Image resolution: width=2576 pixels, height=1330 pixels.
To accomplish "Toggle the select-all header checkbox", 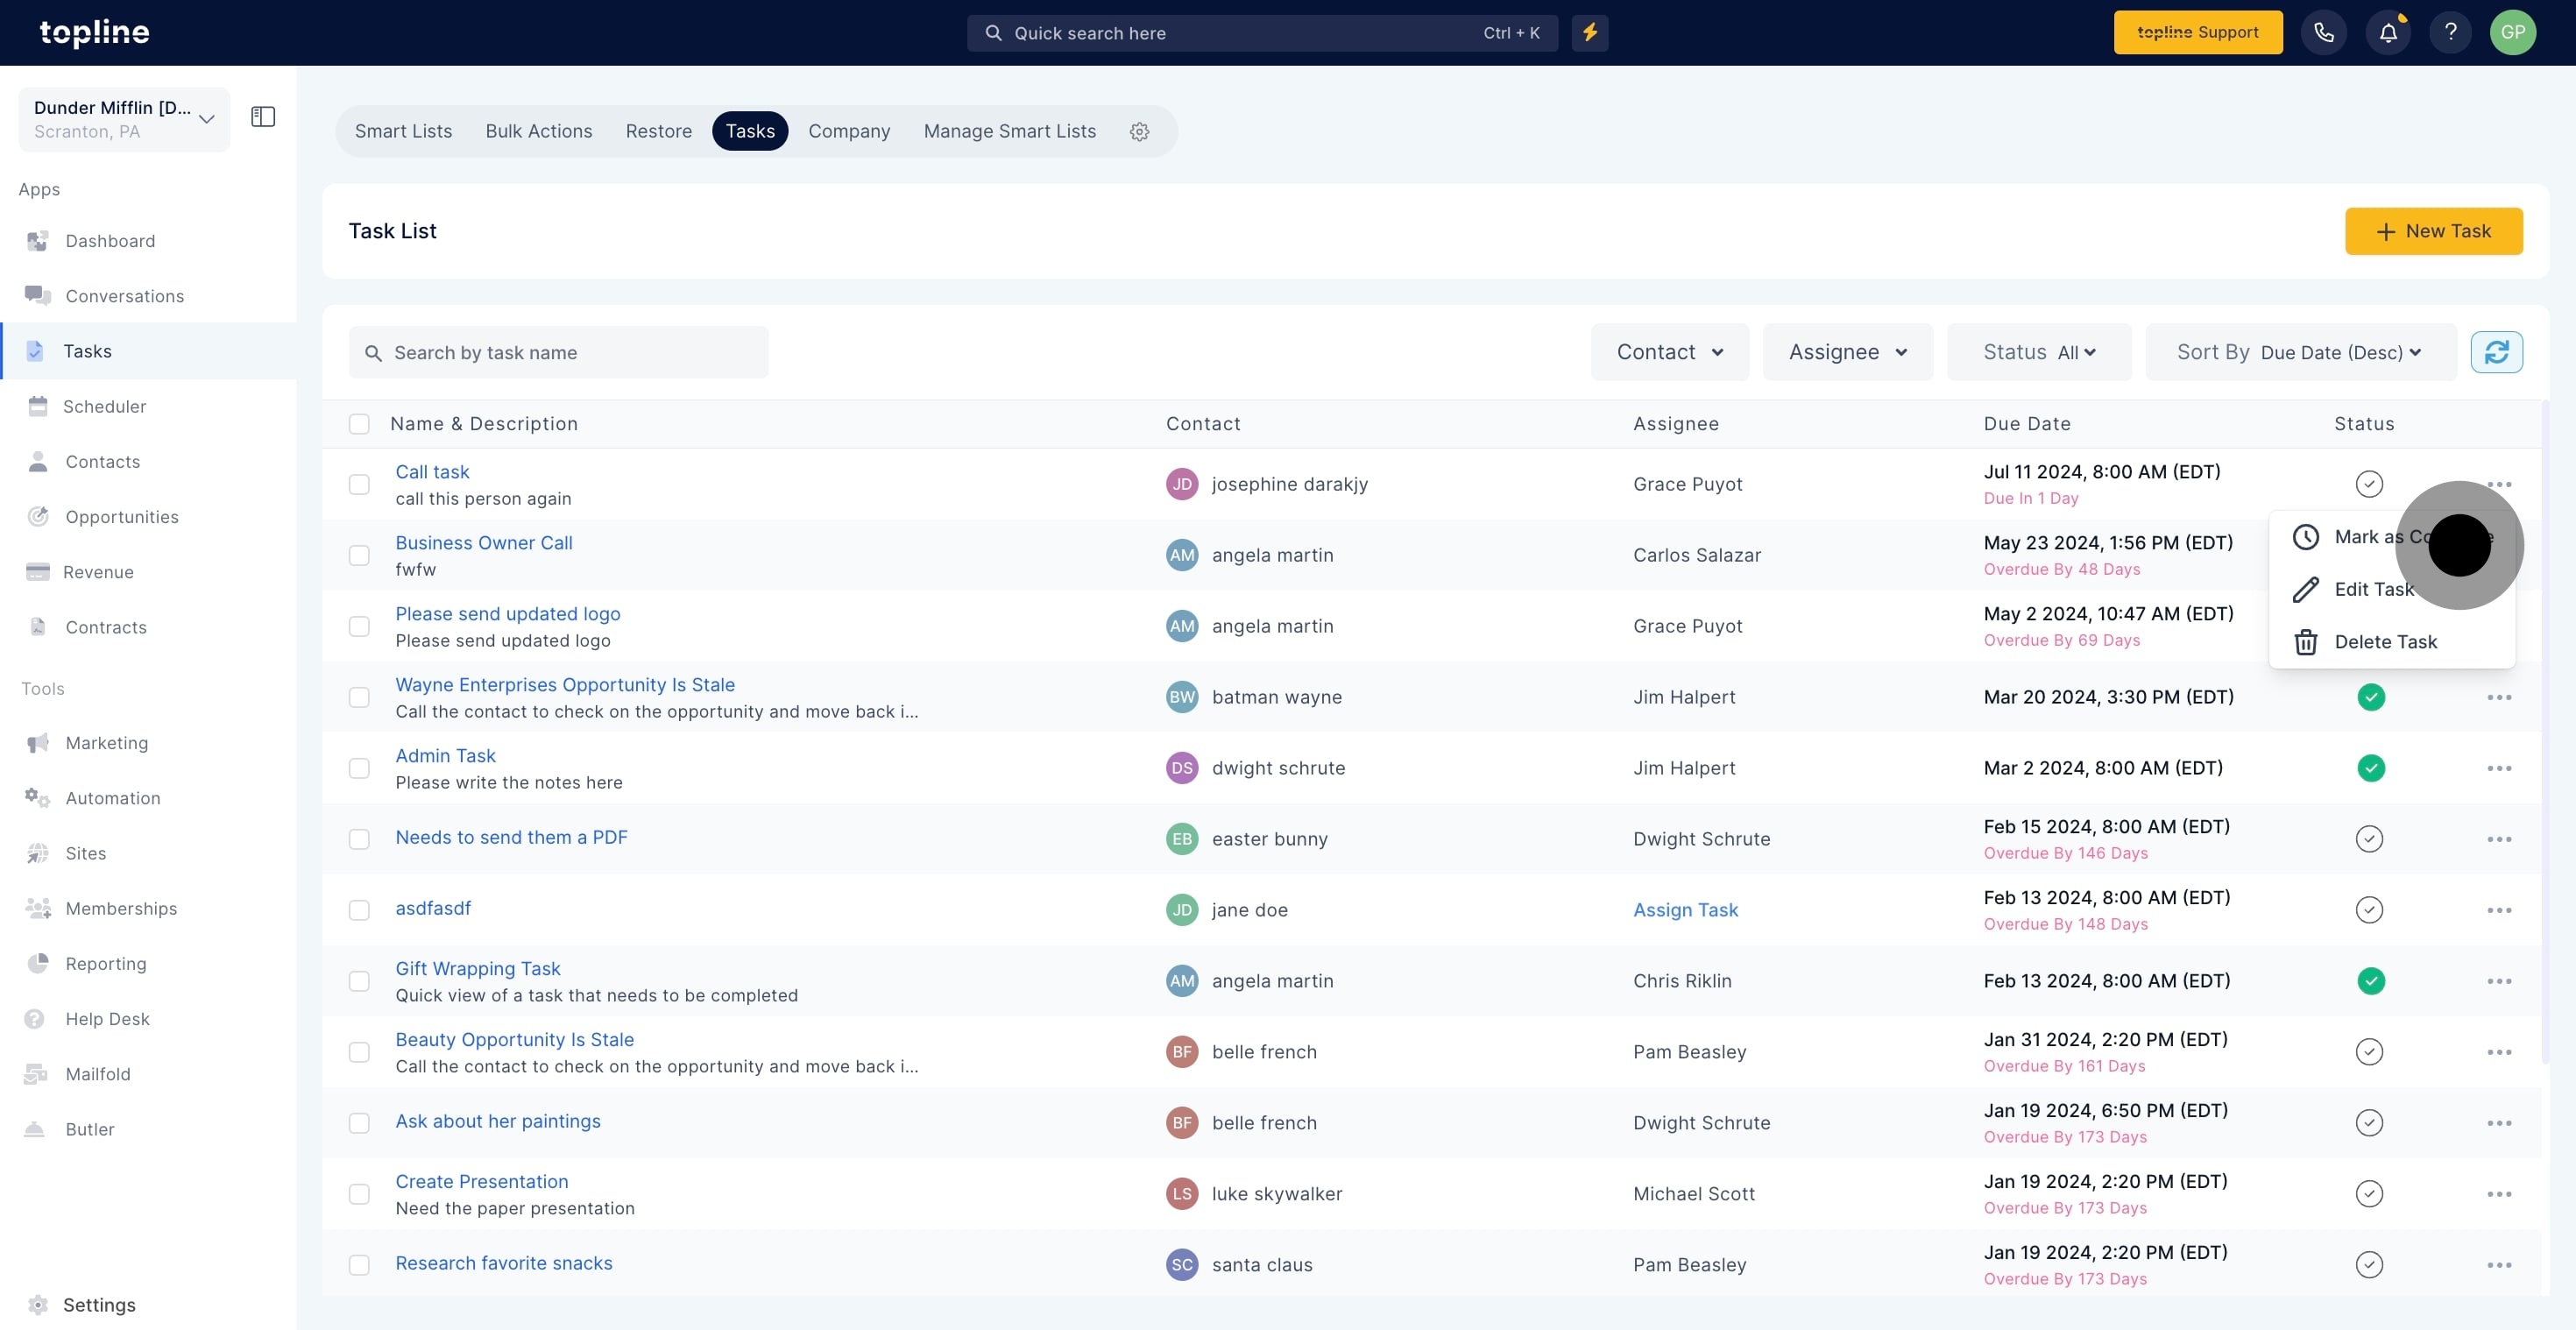I will pos(359,424).
